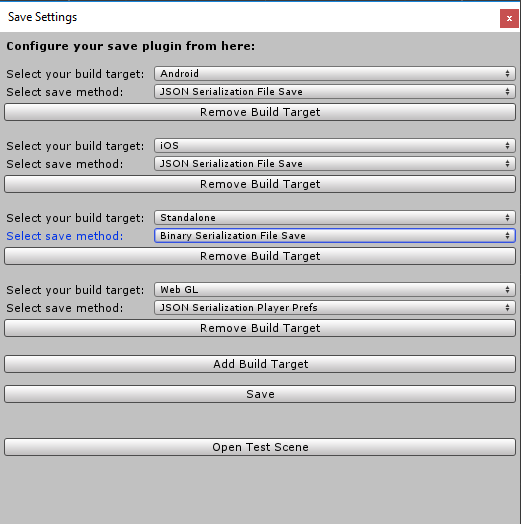Click the build target label beside Android

tap(75, 74)
